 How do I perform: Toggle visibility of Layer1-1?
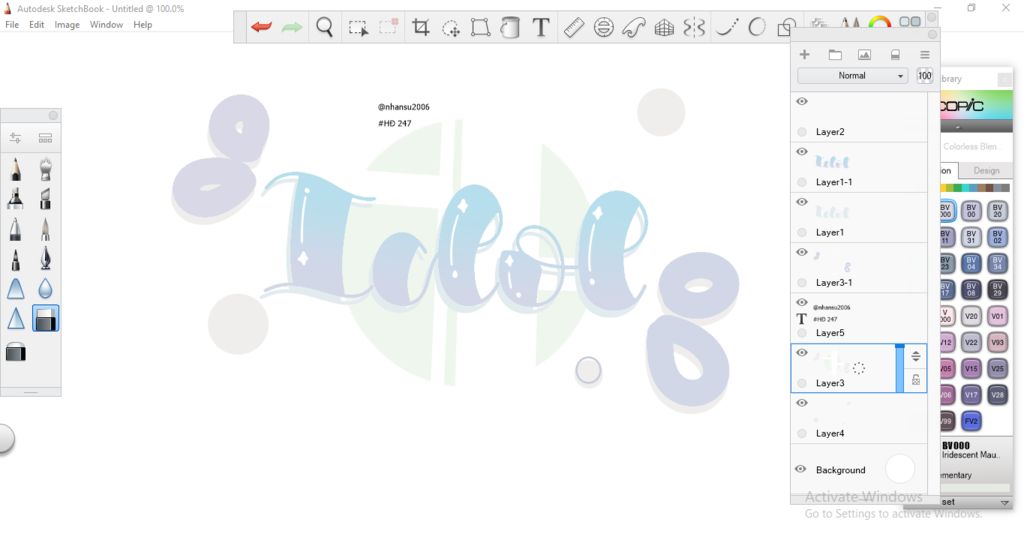coord(802,152)
